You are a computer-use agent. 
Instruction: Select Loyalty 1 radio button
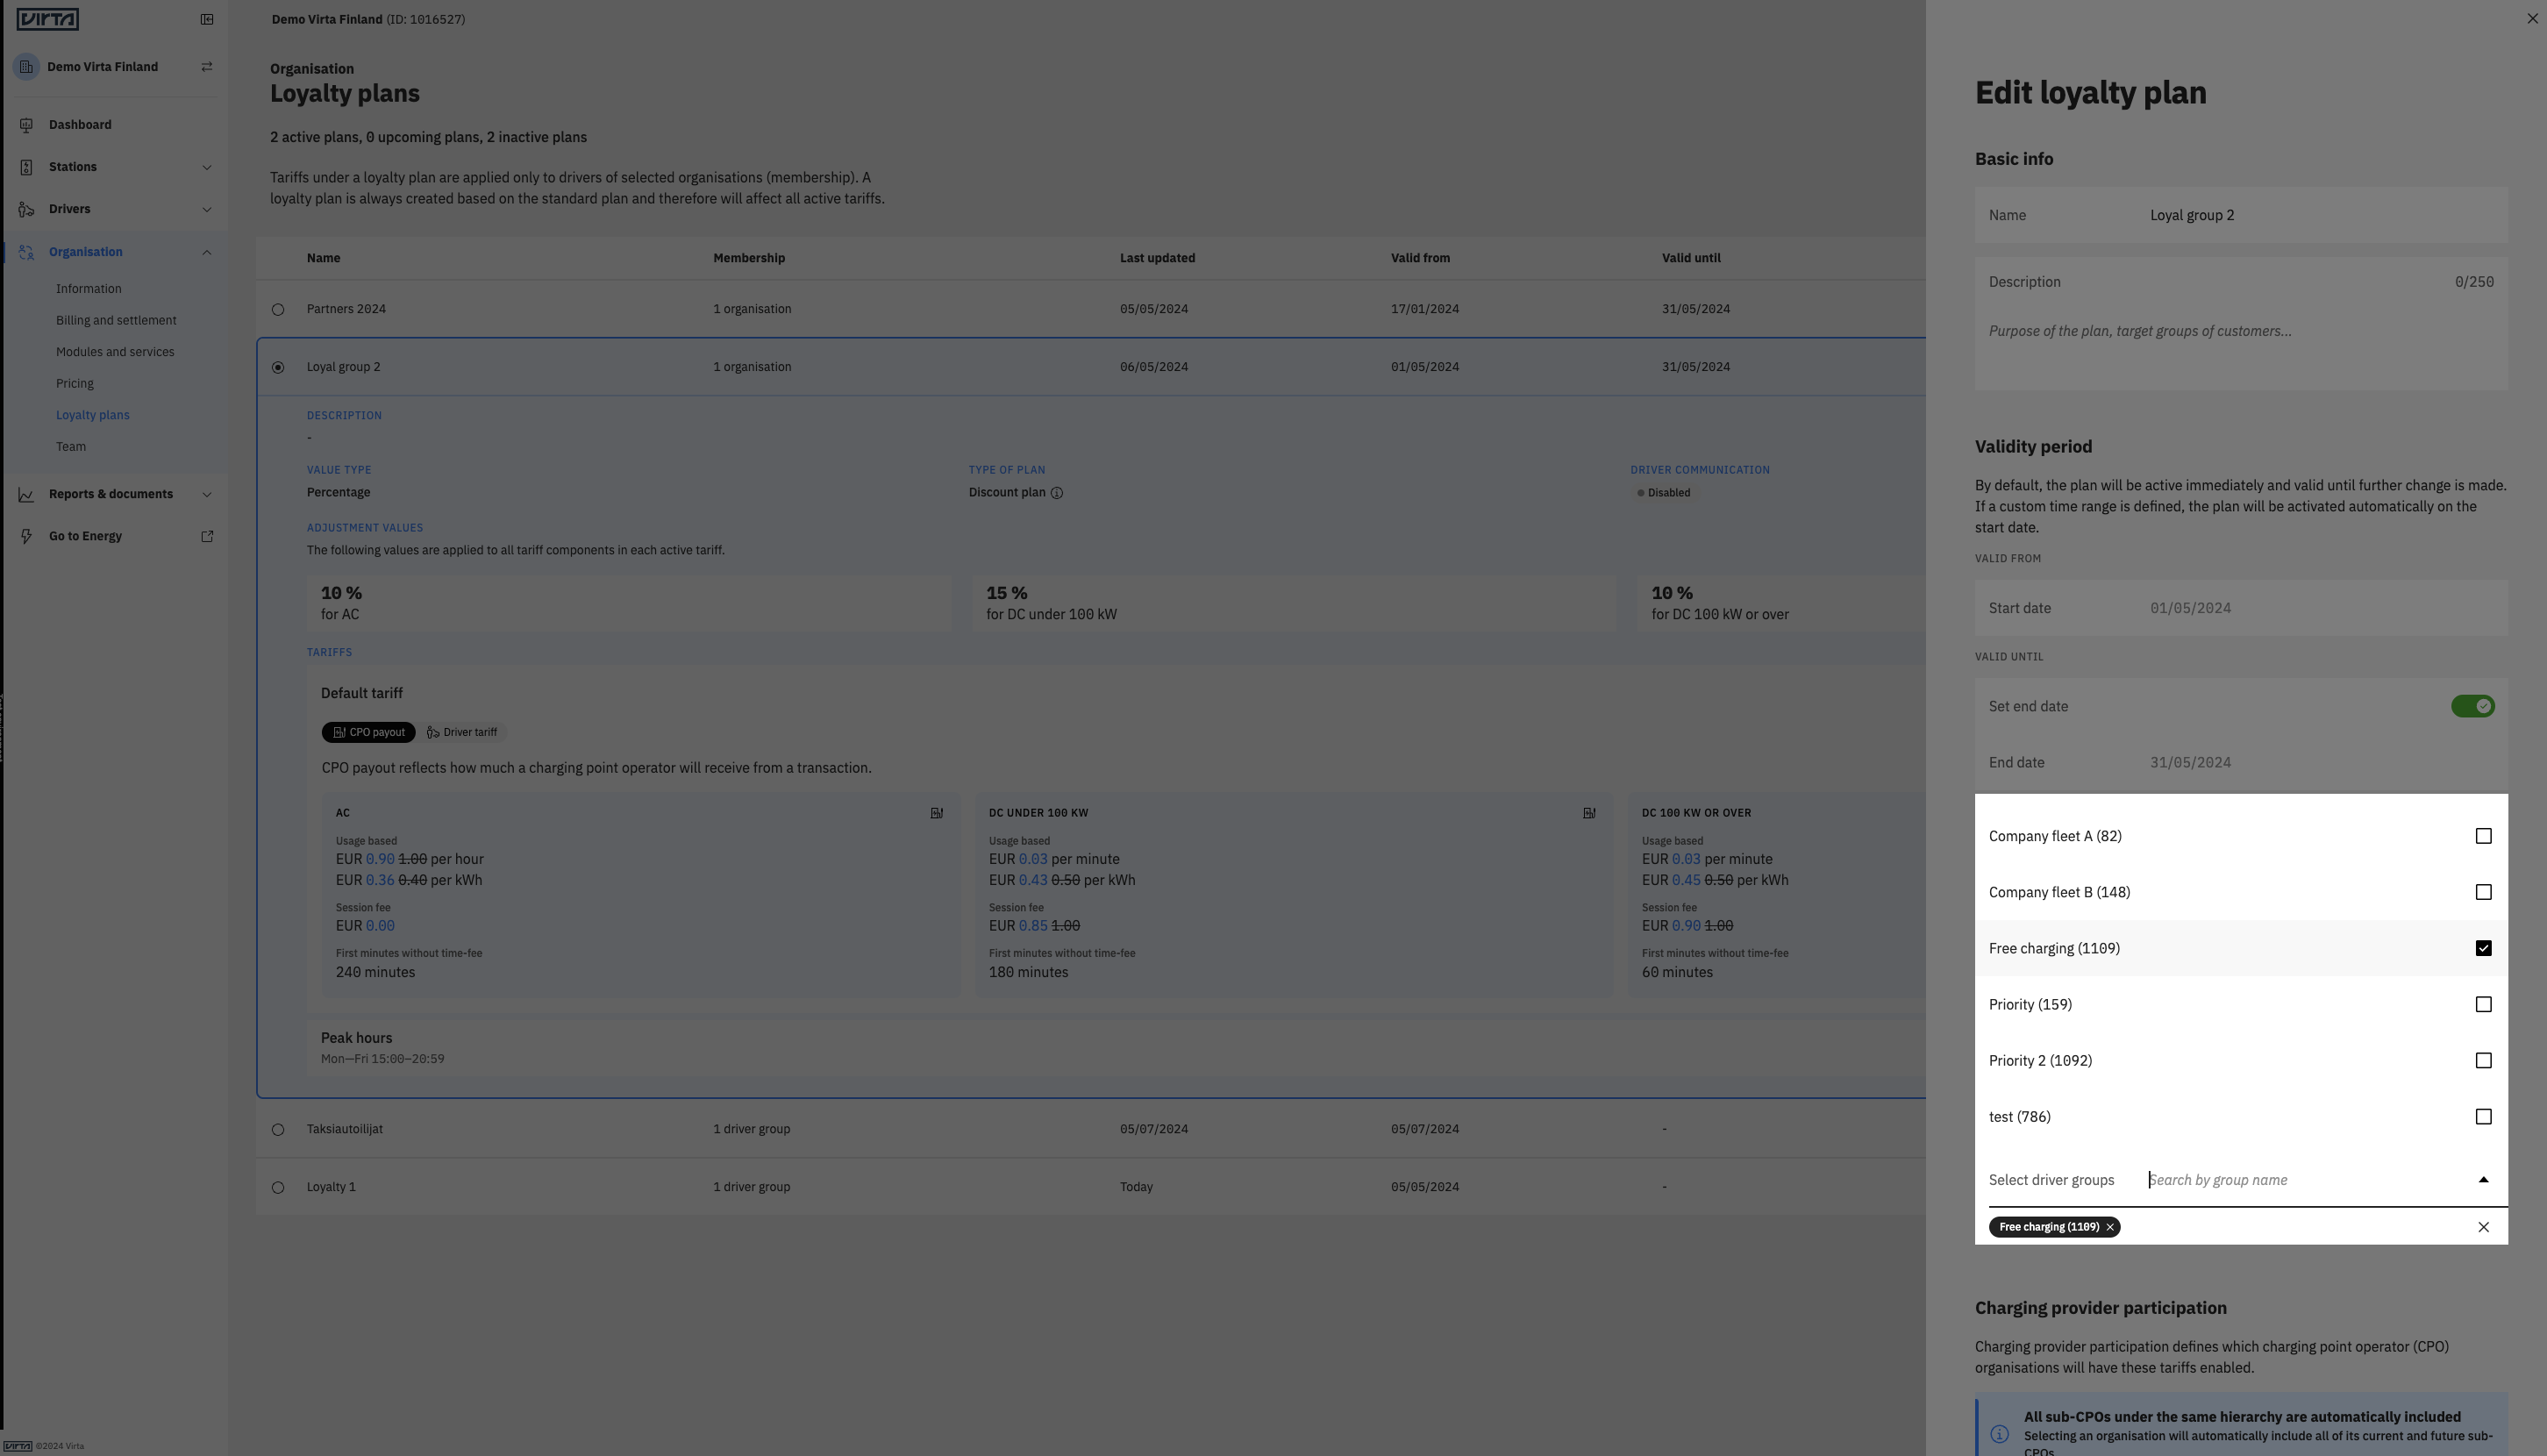[278, 1188]
